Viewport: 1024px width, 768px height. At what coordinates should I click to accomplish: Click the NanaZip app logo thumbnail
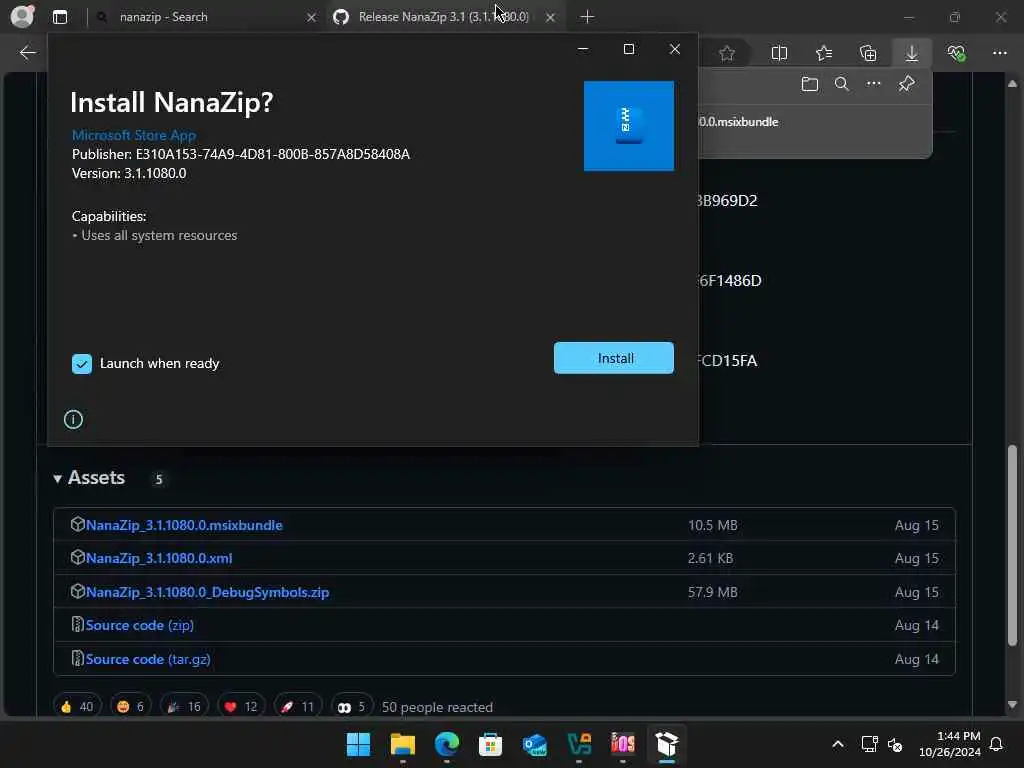click(x=628, y=126)
